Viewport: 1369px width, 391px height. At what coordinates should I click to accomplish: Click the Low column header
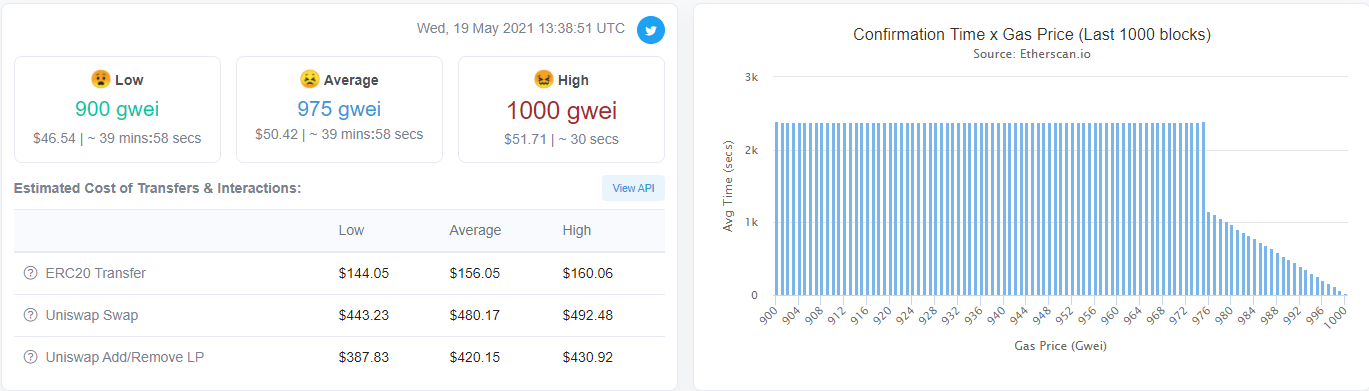(x=351, y=230)
